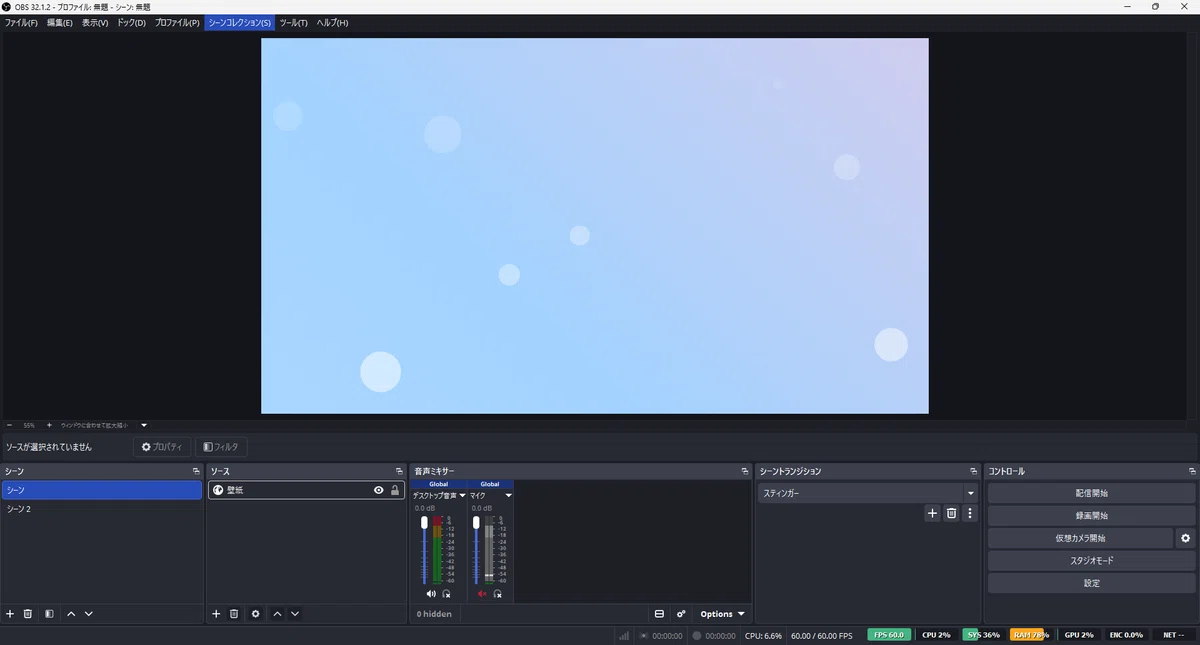Open virtual camera settings gear icon
This screenshot has height=645, width=1200.
pyautogui.click(x=1186, y=538)
